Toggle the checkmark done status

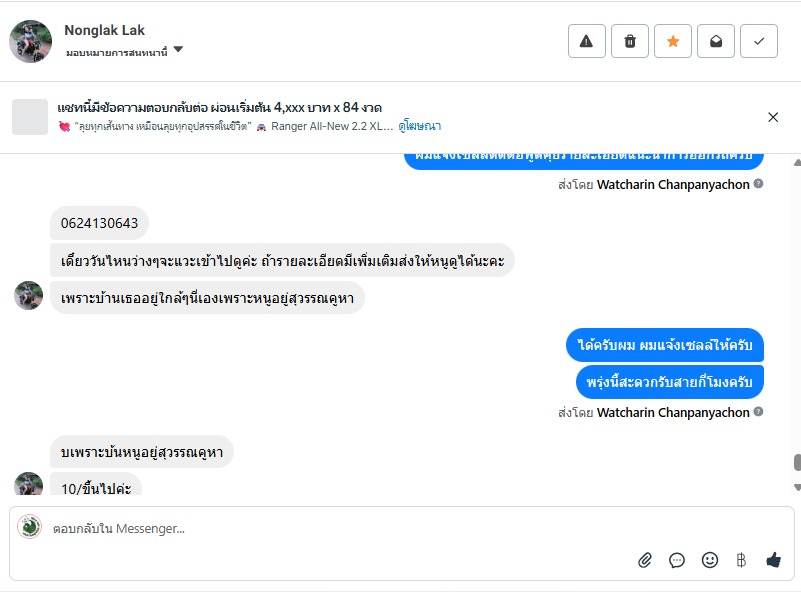759,41
